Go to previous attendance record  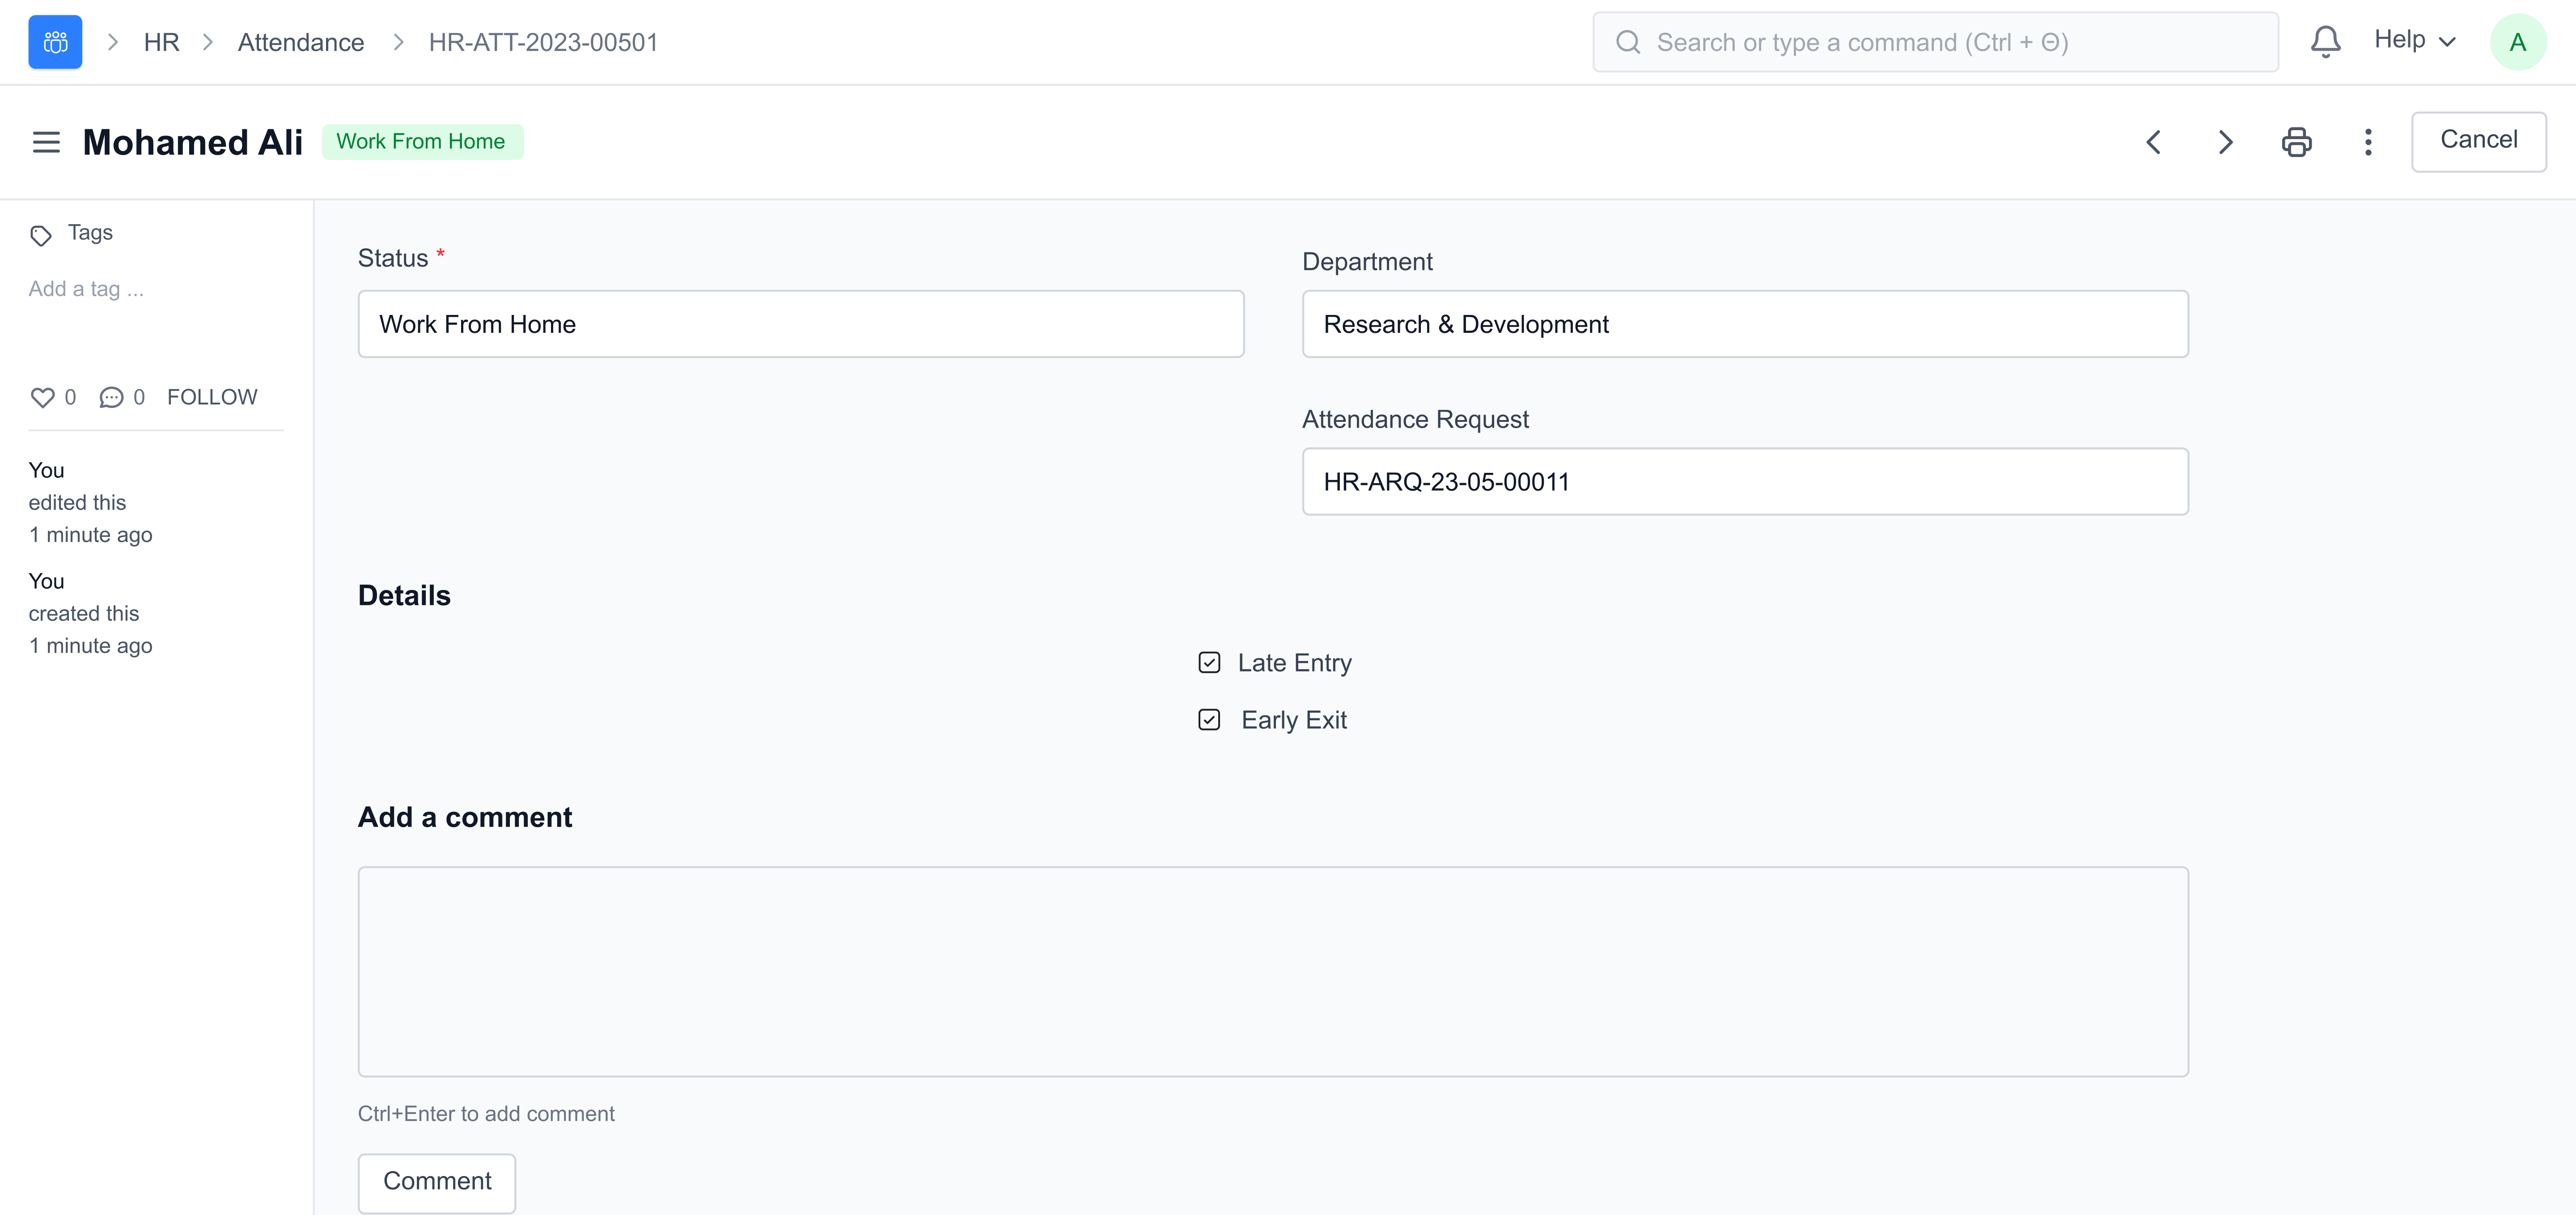tap(2154, 142)
